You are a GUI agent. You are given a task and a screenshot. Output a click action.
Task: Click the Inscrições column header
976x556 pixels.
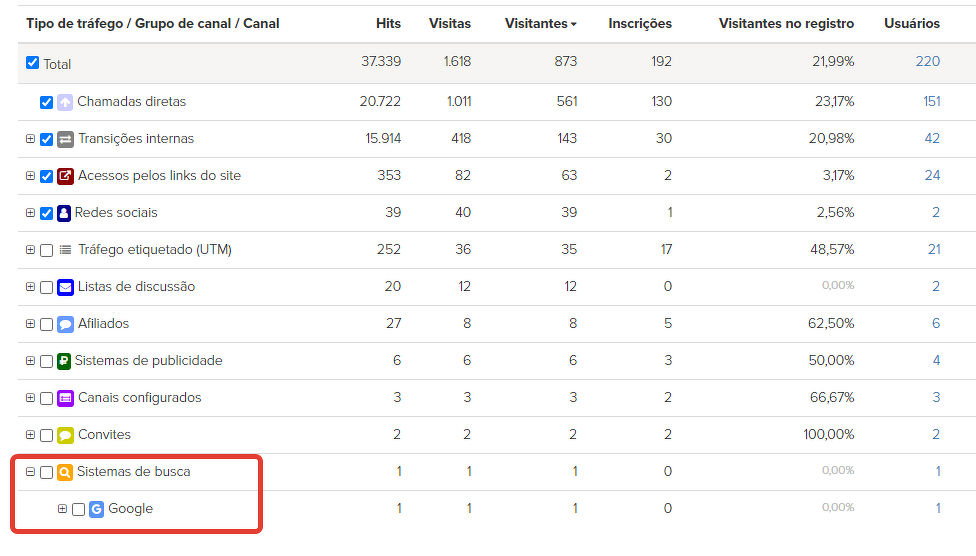(640, 23)
